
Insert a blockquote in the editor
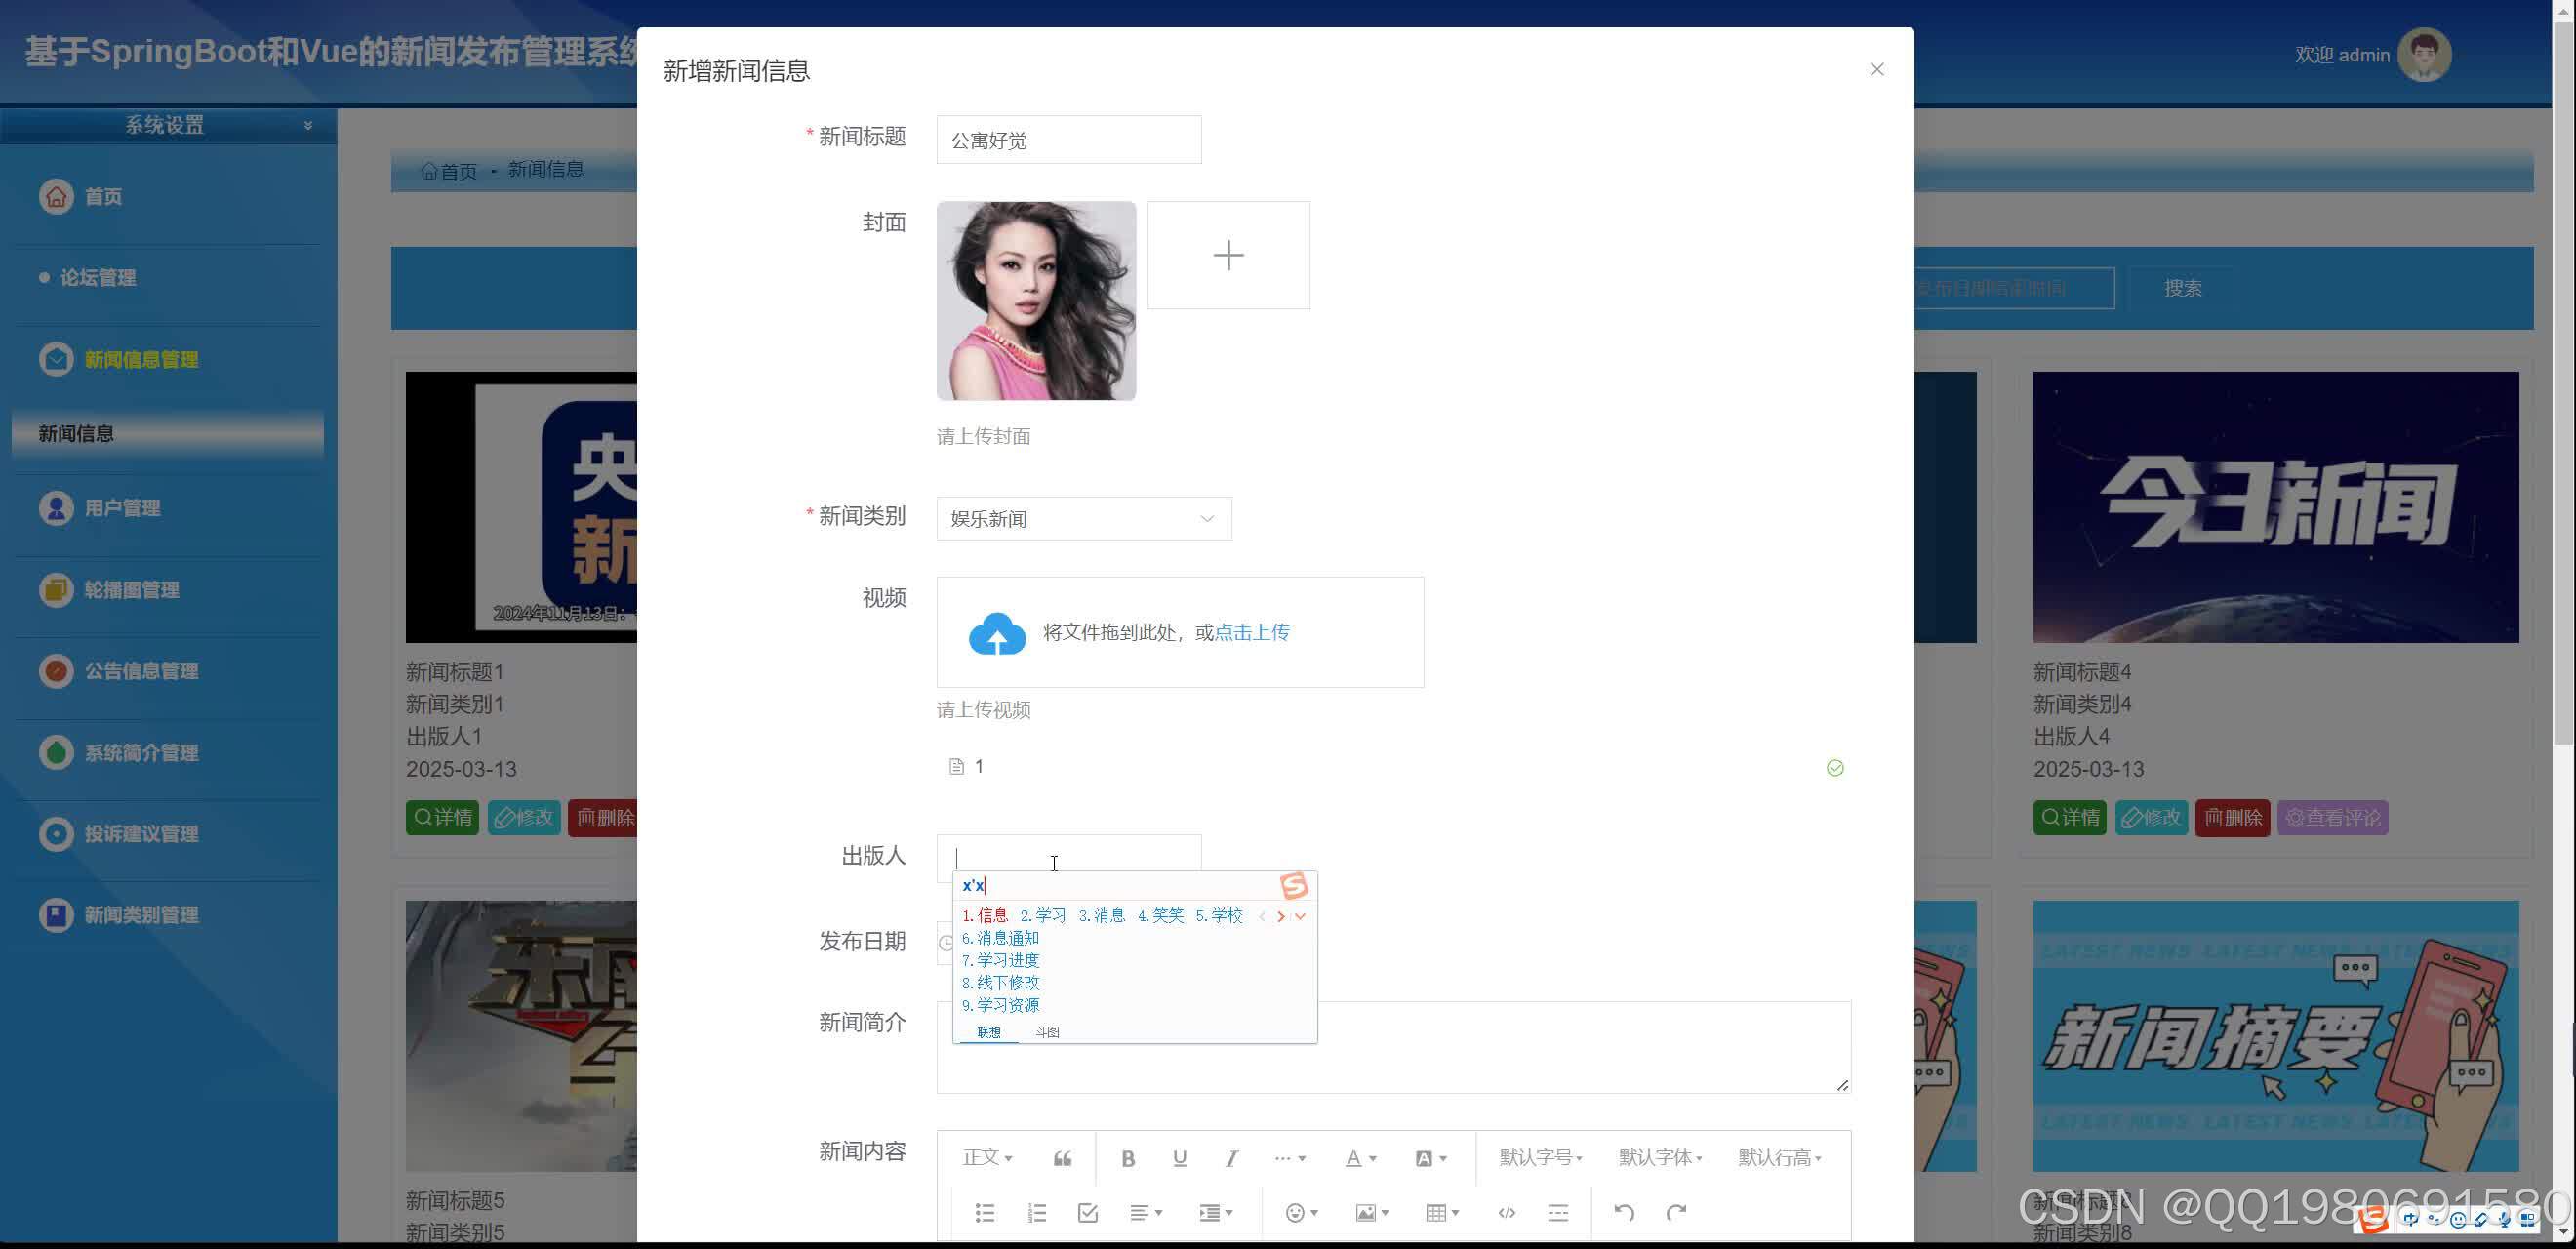(1061, 1157)
